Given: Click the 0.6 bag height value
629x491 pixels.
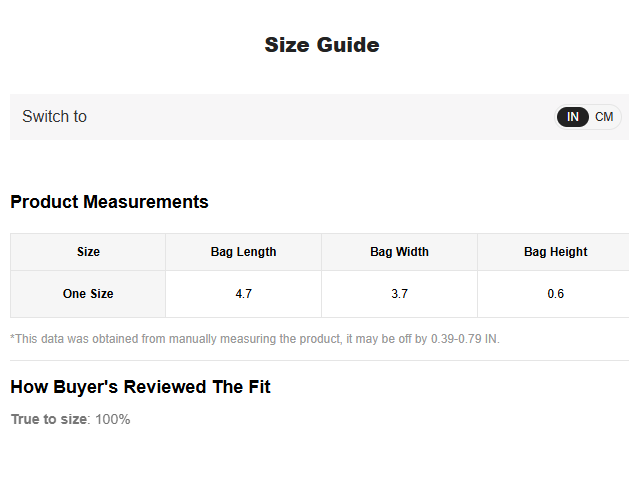Looking at the screenshot, I should point(556,294).
